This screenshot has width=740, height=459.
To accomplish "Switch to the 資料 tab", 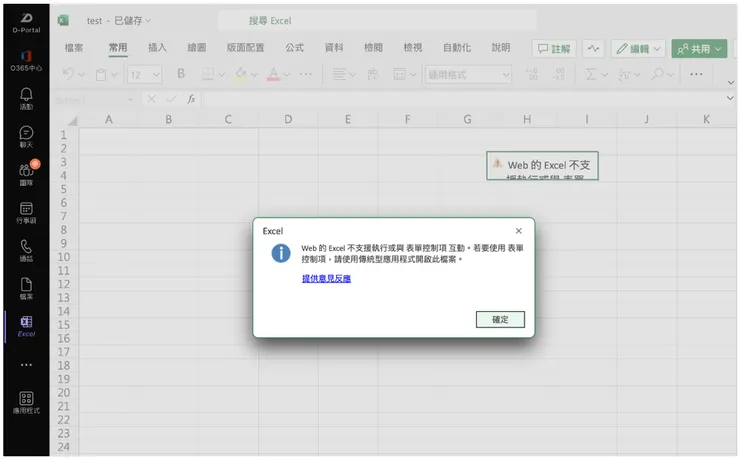I will coord(334,48).
